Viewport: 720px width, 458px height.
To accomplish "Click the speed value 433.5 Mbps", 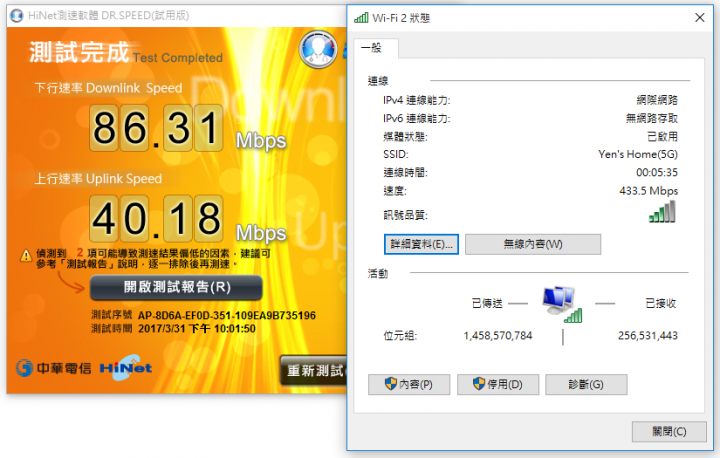I will pyautogui.click(x=648, y=191).
